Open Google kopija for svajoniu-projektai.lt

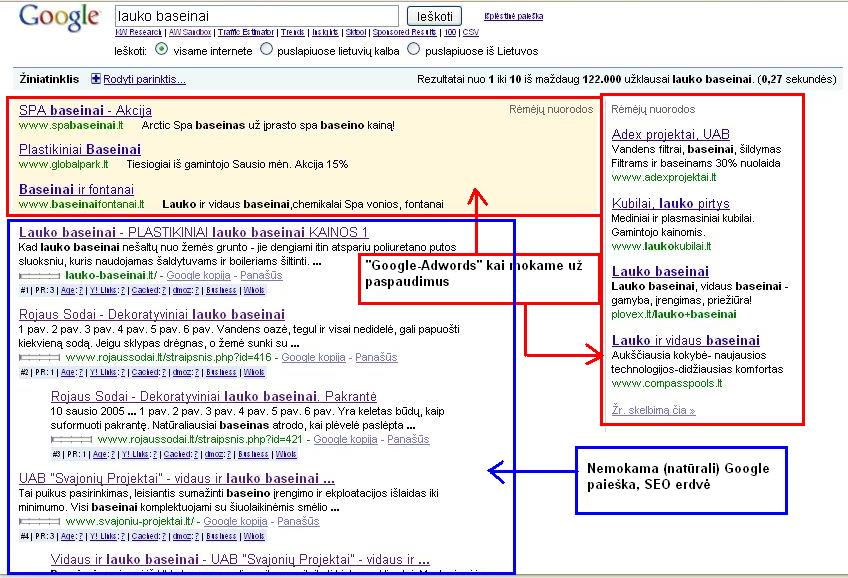pos(236,521)
